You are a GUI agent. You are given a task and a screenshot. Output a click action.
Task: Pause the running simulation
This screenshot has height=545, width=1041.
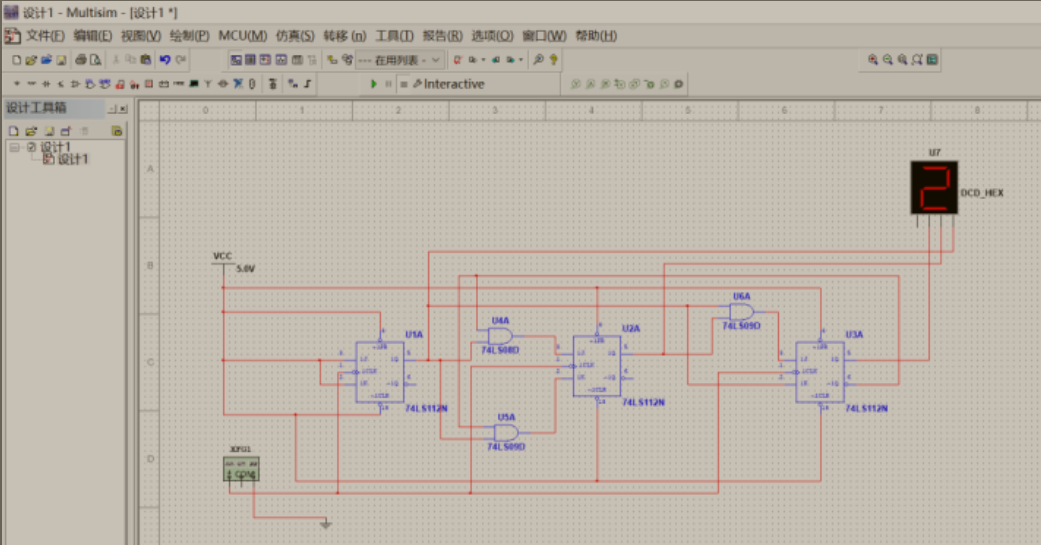click(x=388, y=84)
